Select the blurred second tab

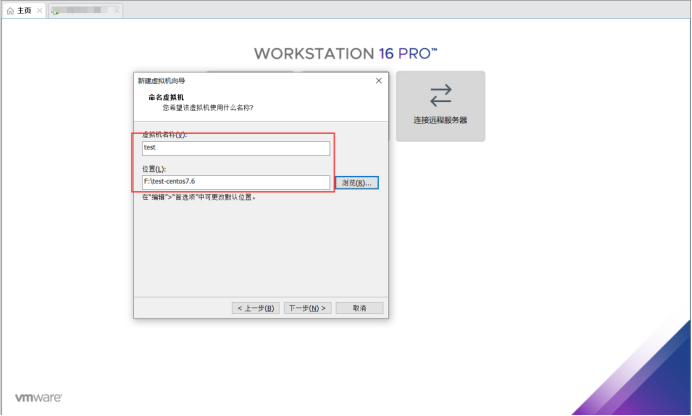[85, 11]
